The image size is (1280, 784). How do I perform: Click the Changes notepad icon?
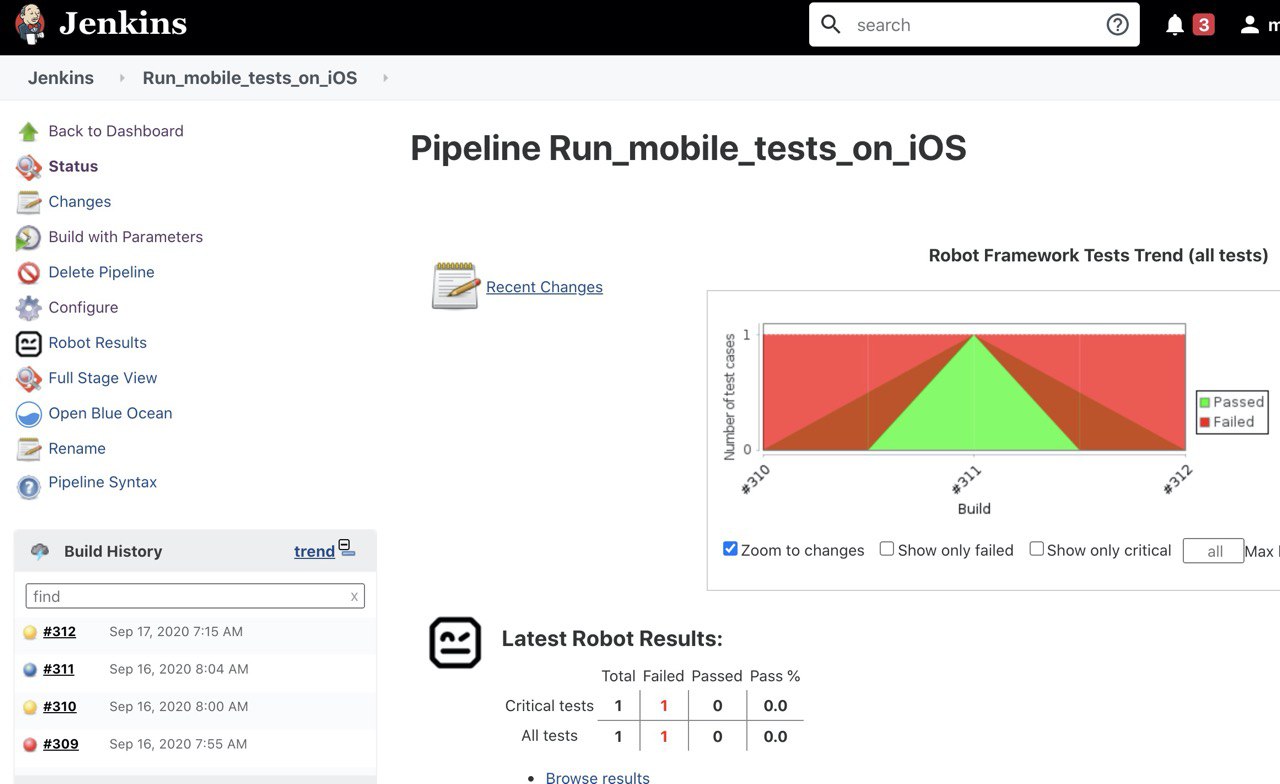click(x=29, y=202)
